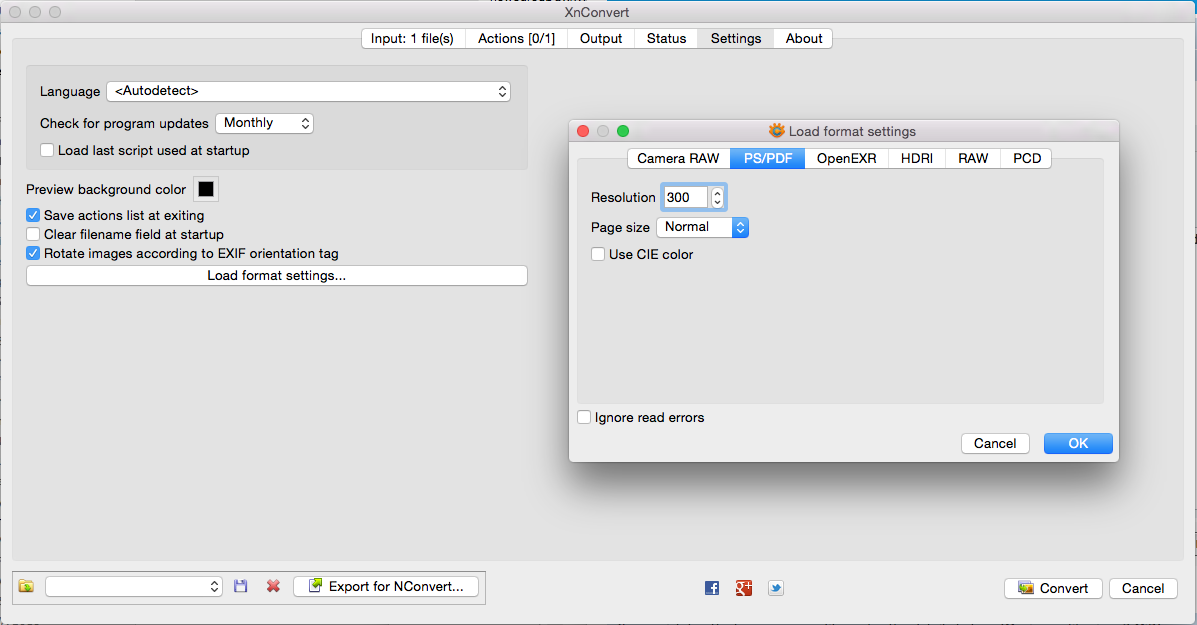Open the Language Autodetect dropdown
The image size is (1197, 625).
pos(308,91)
